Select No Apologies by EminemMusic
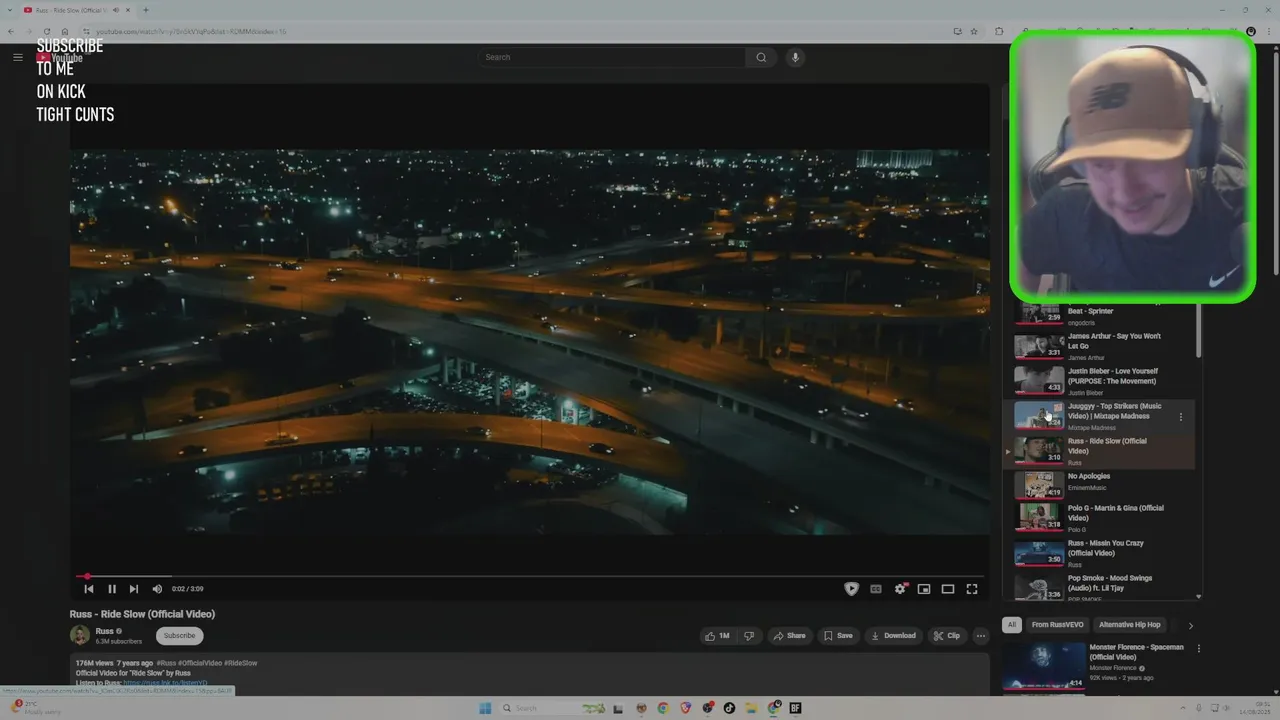This screenshot has width=1280, height=720. pyautogui.click(x=1101, y=485)
